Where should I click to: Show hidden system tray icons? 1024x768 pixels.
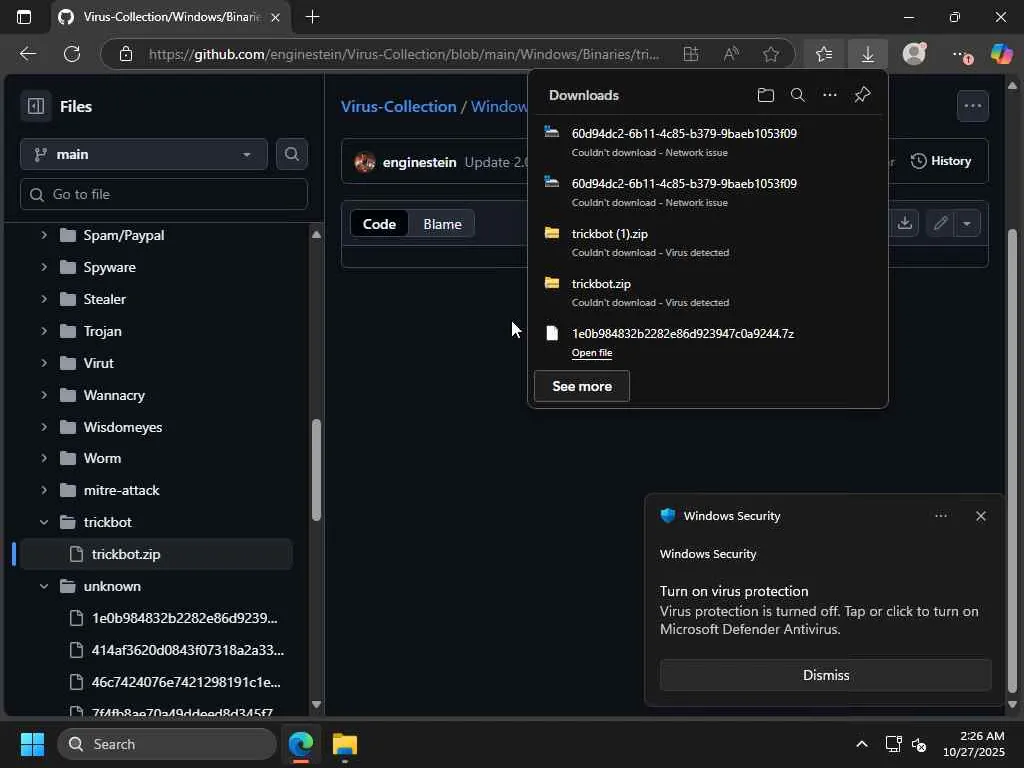pyautogui.click(x=862, y=744)
